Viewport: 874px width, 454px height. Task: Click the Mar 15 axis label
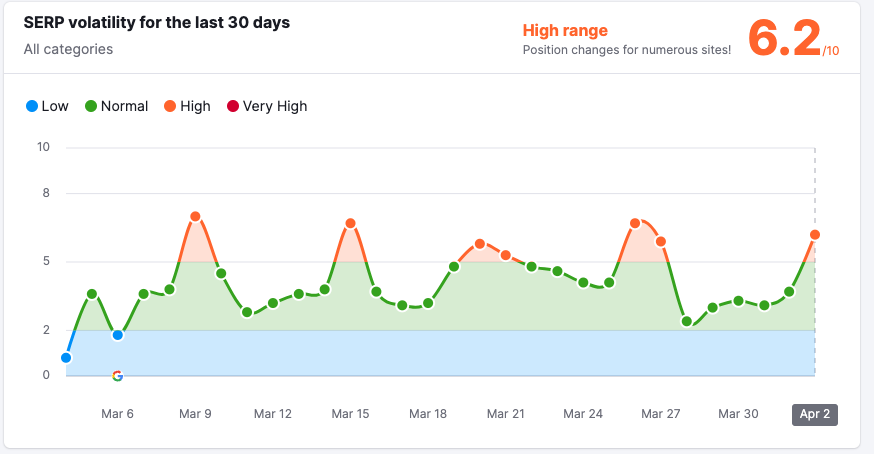350,414
